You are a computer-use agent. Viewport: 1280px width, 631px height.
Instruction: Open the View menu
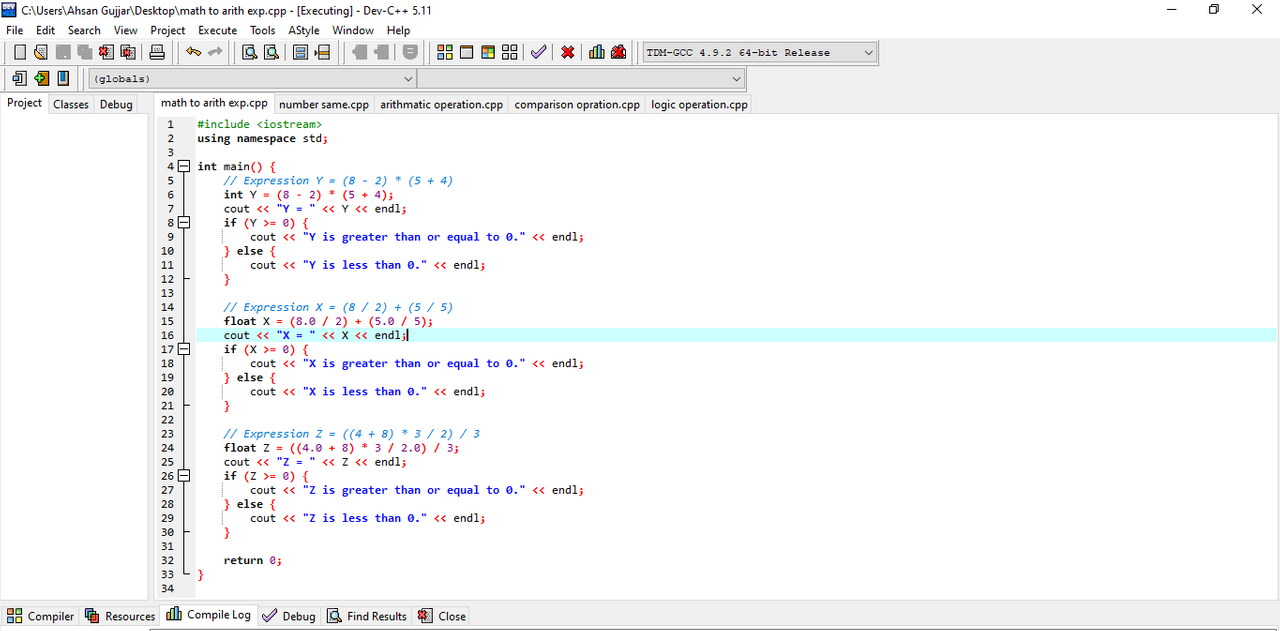pos(126,30)
